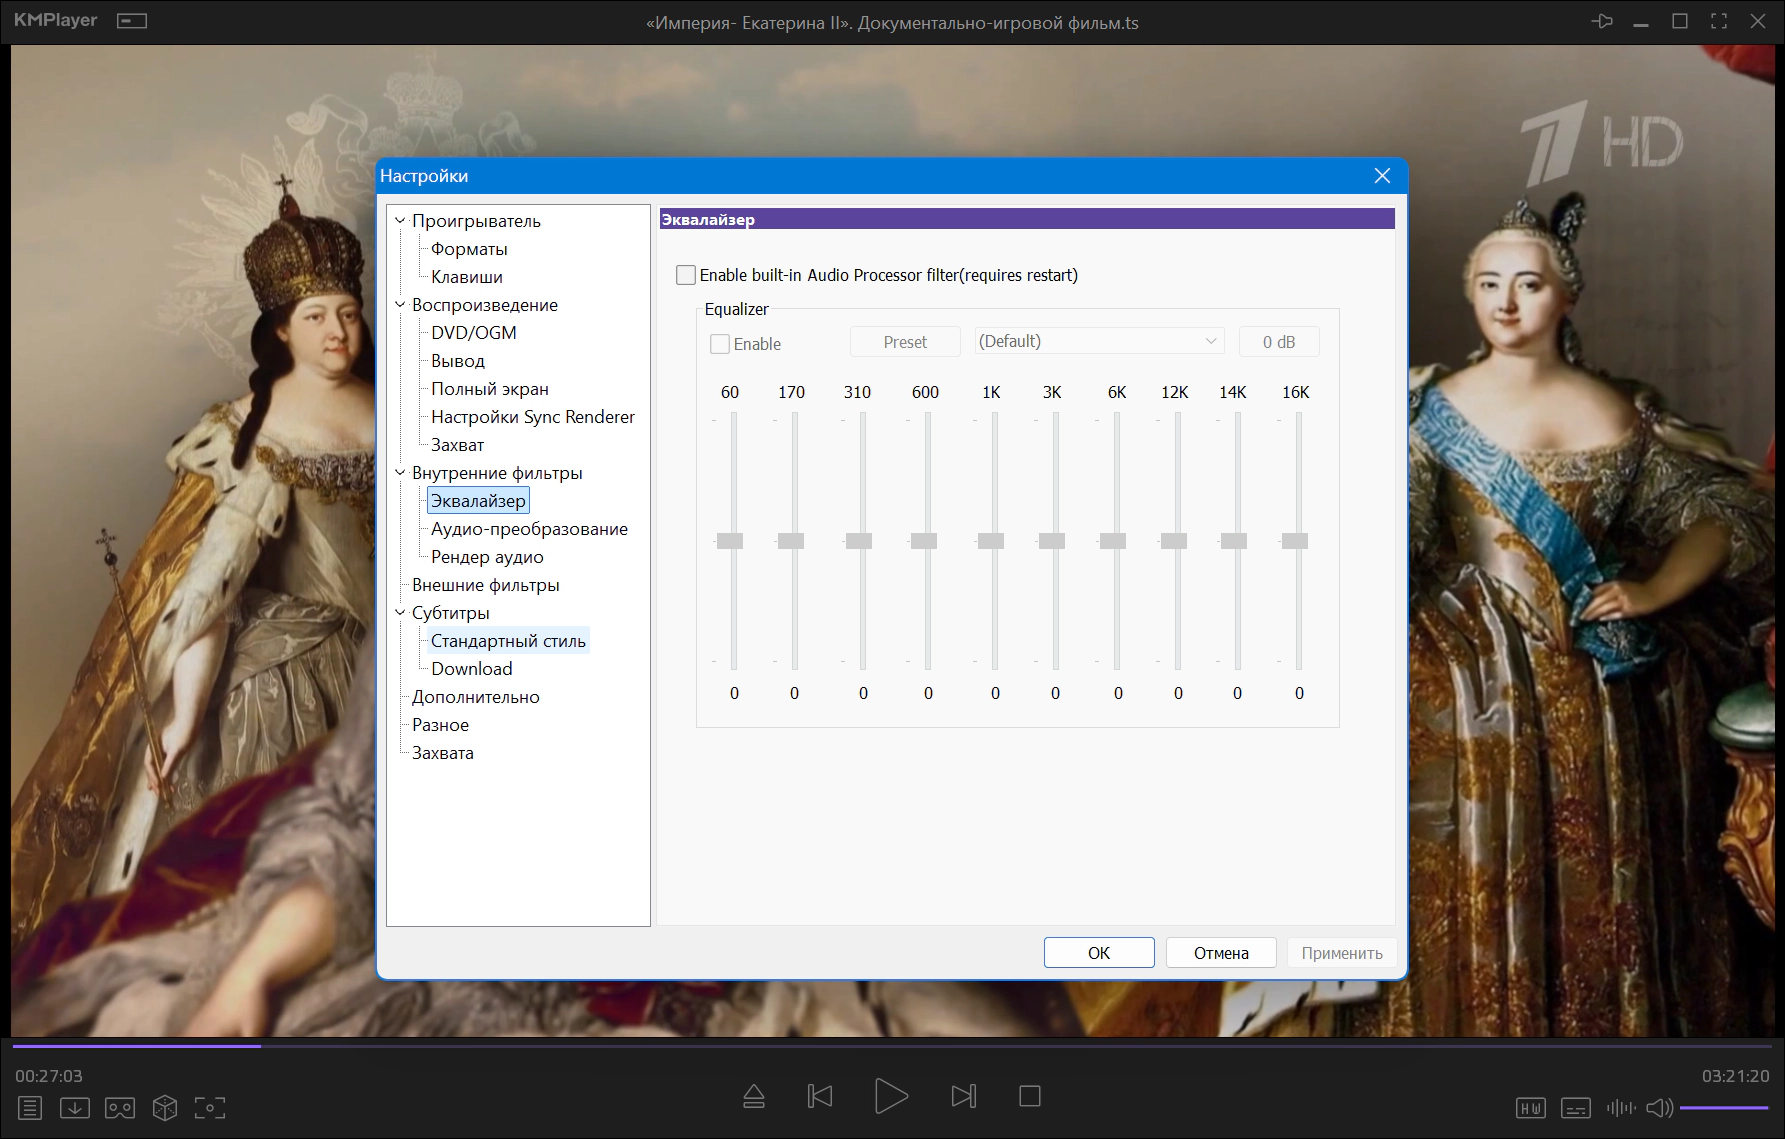
Task: Open Полный экран settings
Action: point(490,389)
